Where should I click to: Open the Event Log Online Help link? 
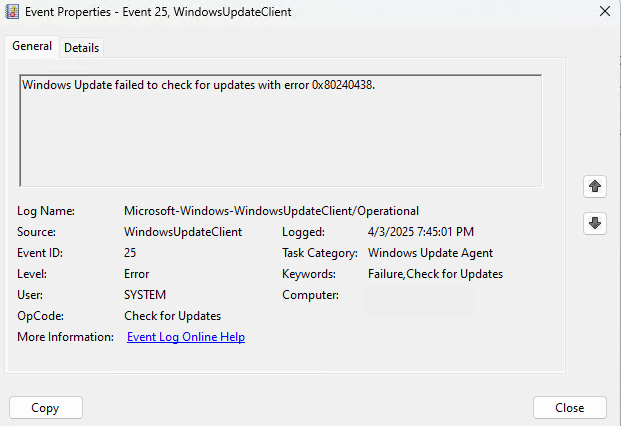coord(186,337)
